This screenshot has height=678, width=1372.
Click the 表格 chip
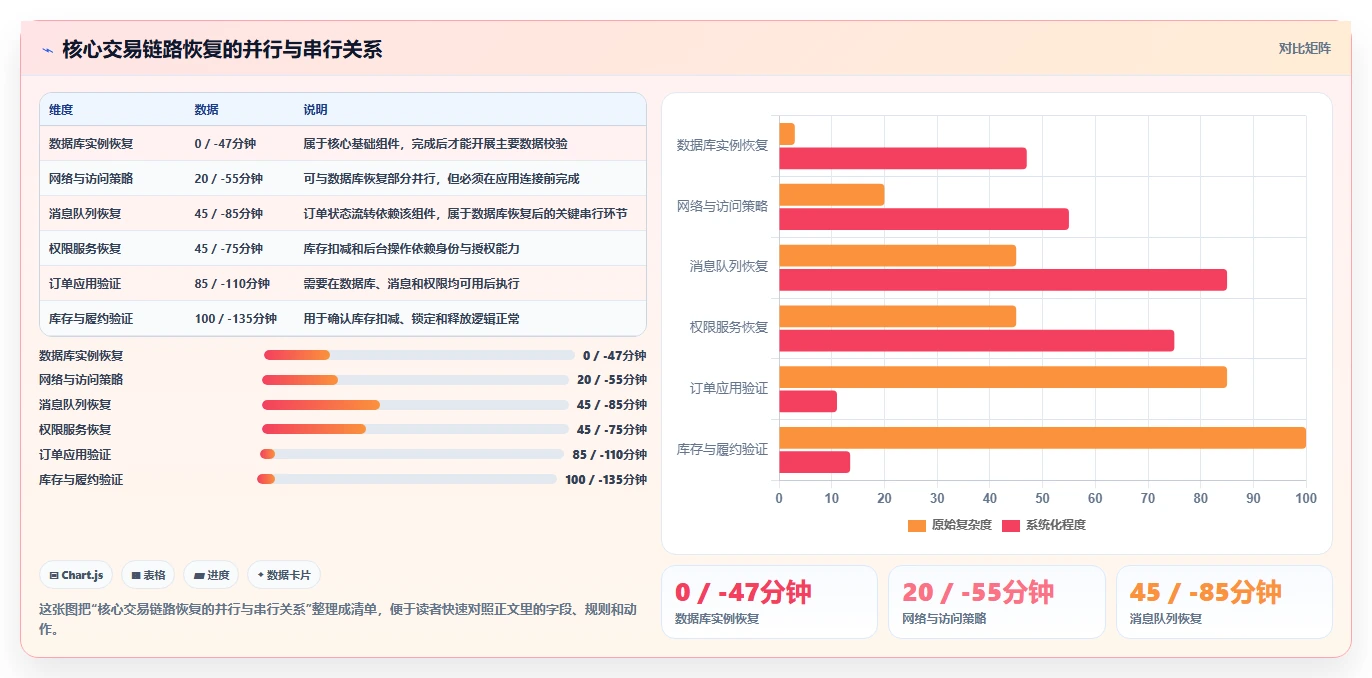coord(147,575)
